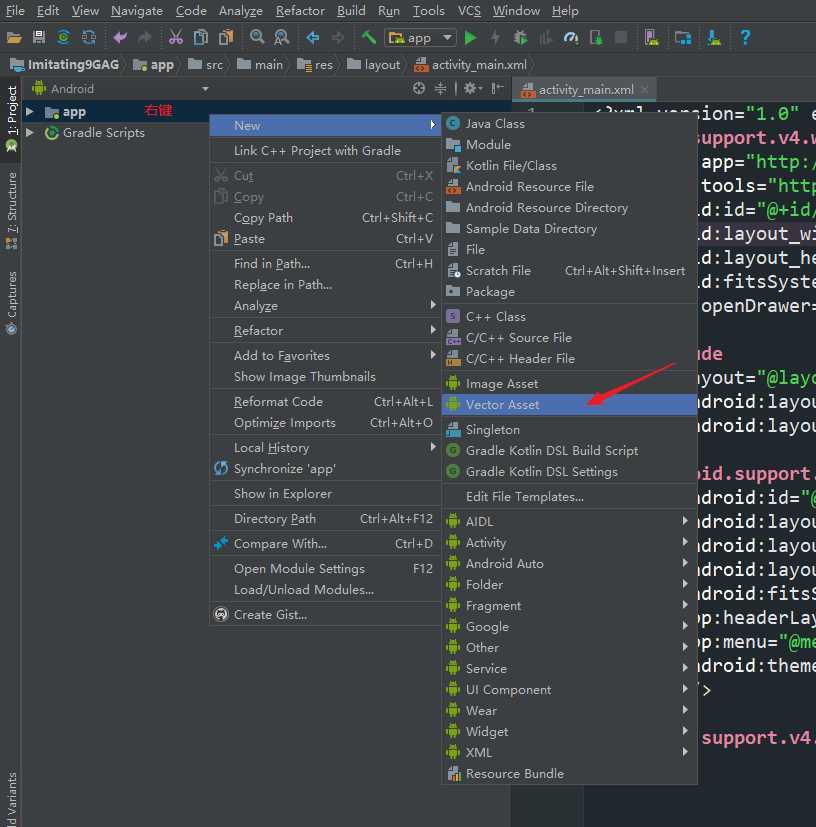Close the activity_main.xml editor tab
The width and height of the screenshot is (816, 827).
coord(644,90)
